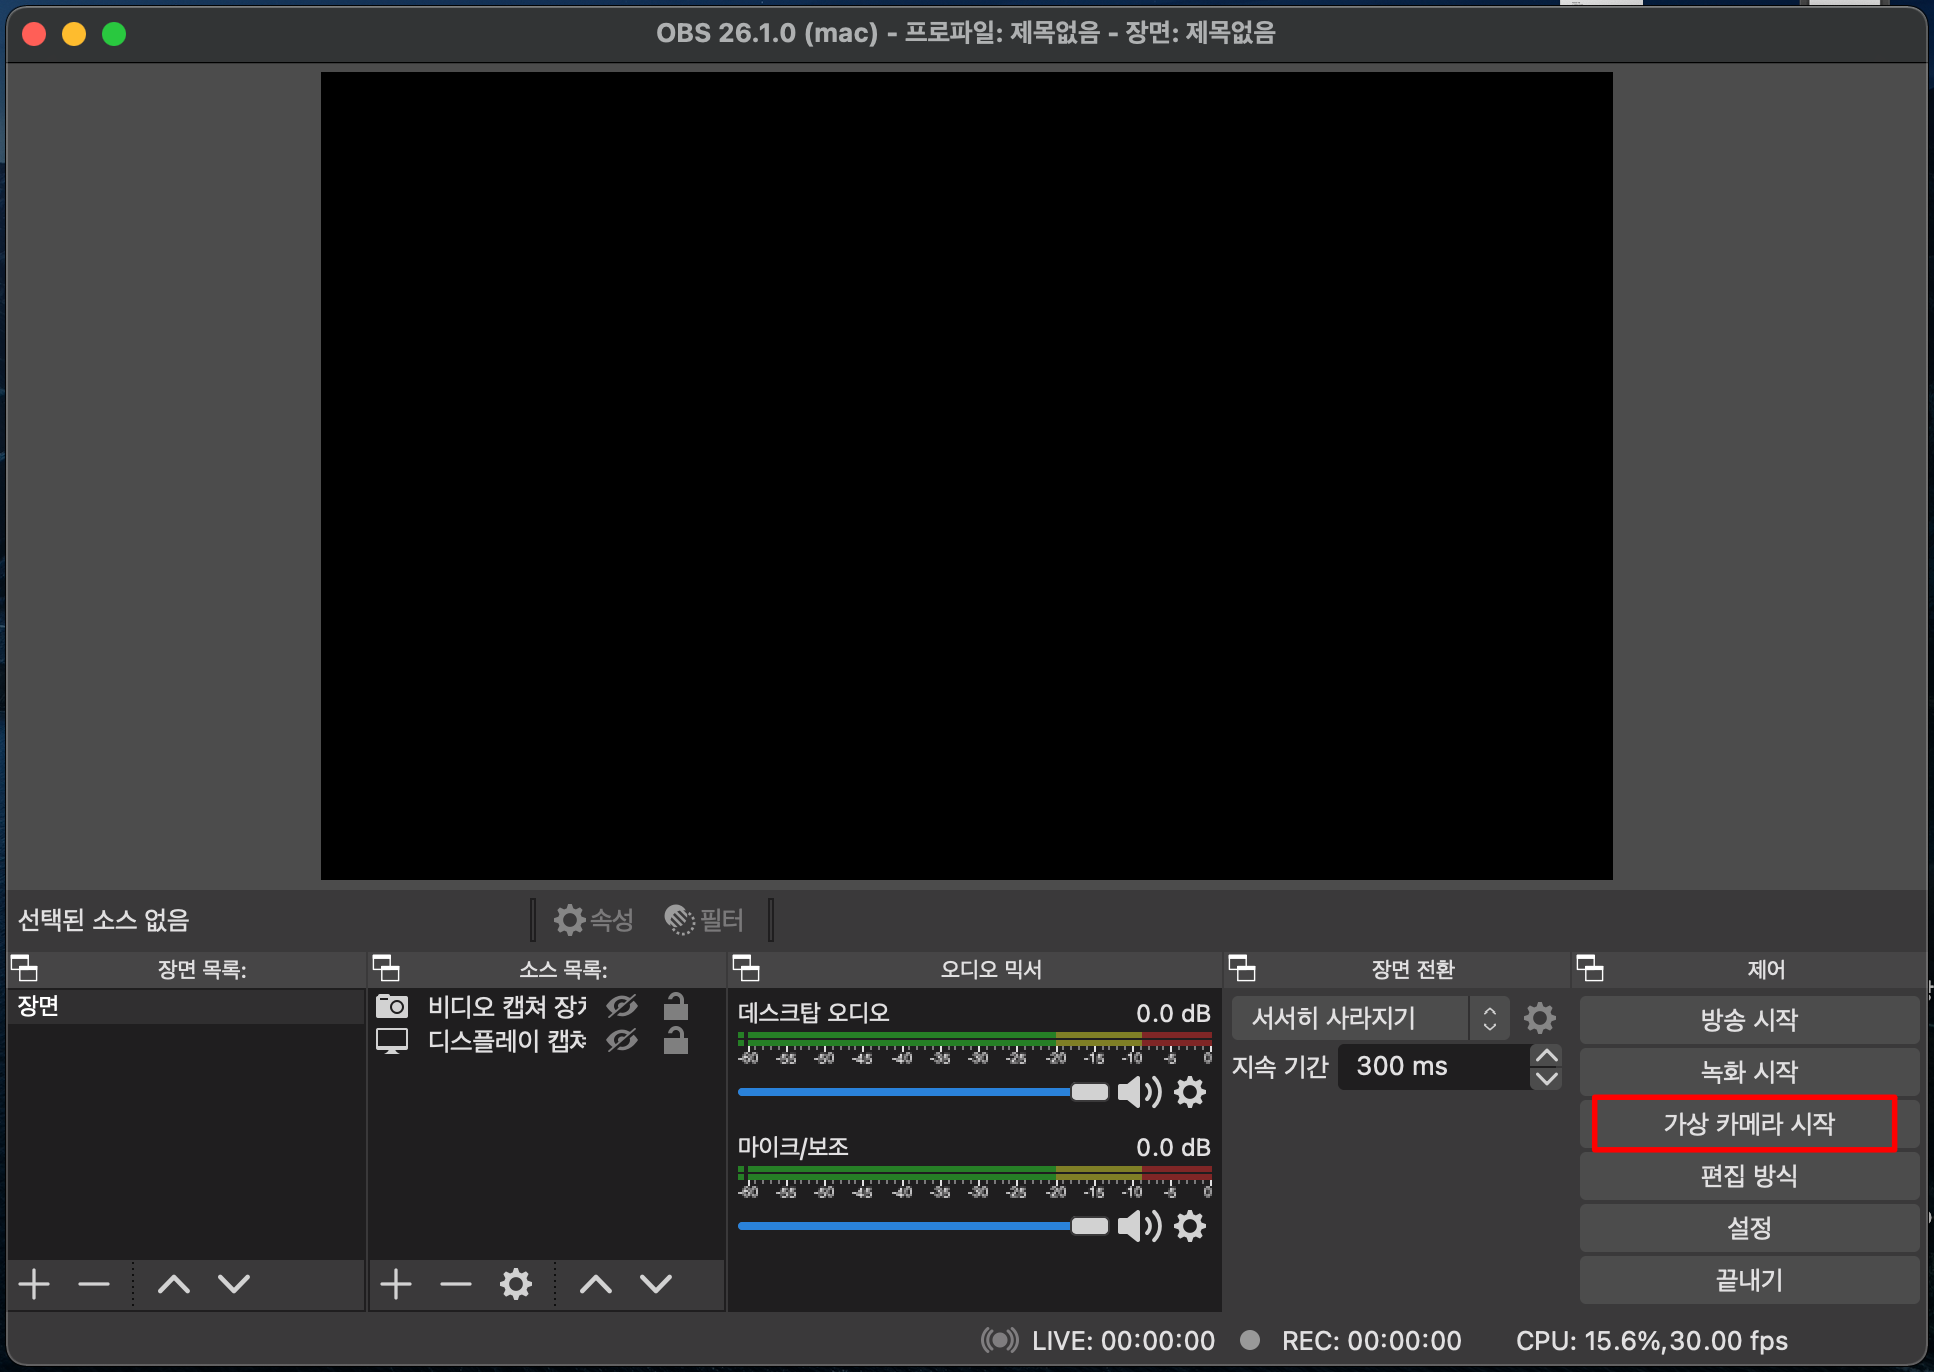Toggle visibility of 비디오 캡쳐 장치 source
1934x1372 pixels.
pyautogui.click(x=621, y=1006)
